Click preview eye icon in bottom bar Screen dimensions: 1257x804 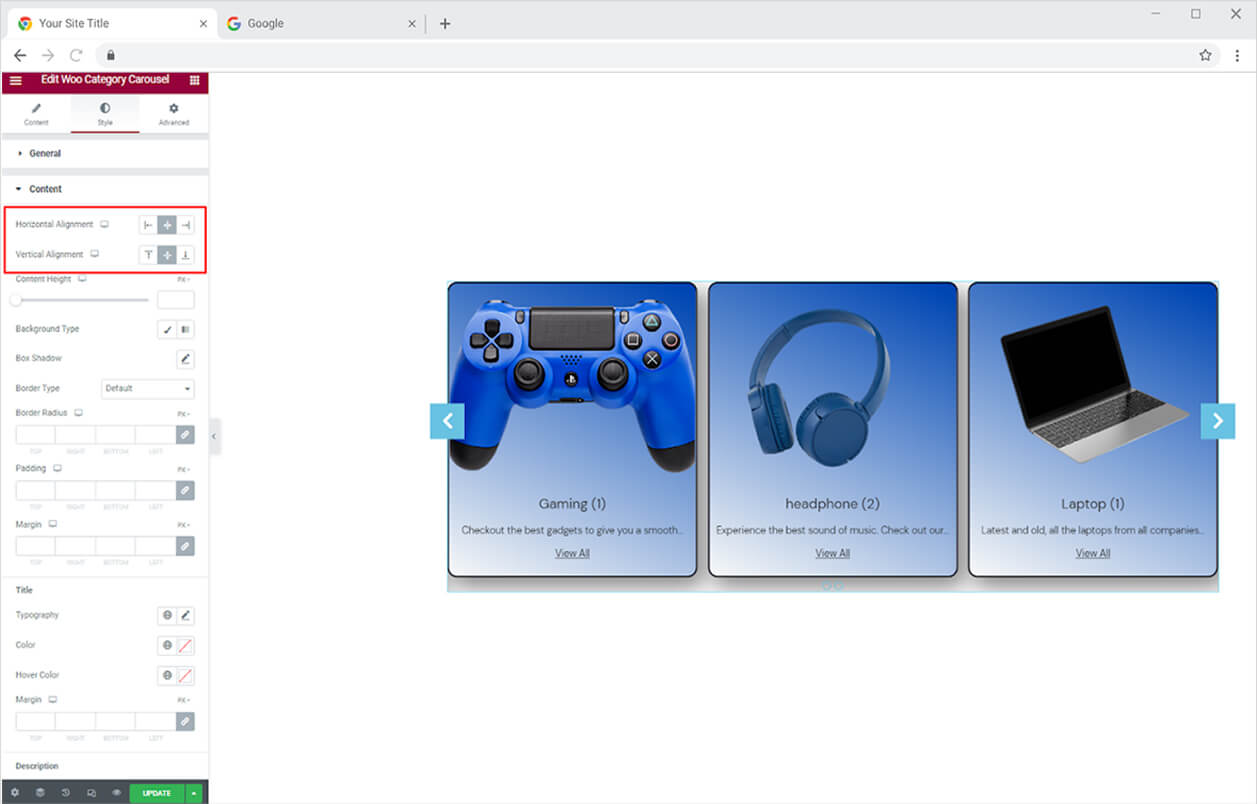(x=116, y=793)
